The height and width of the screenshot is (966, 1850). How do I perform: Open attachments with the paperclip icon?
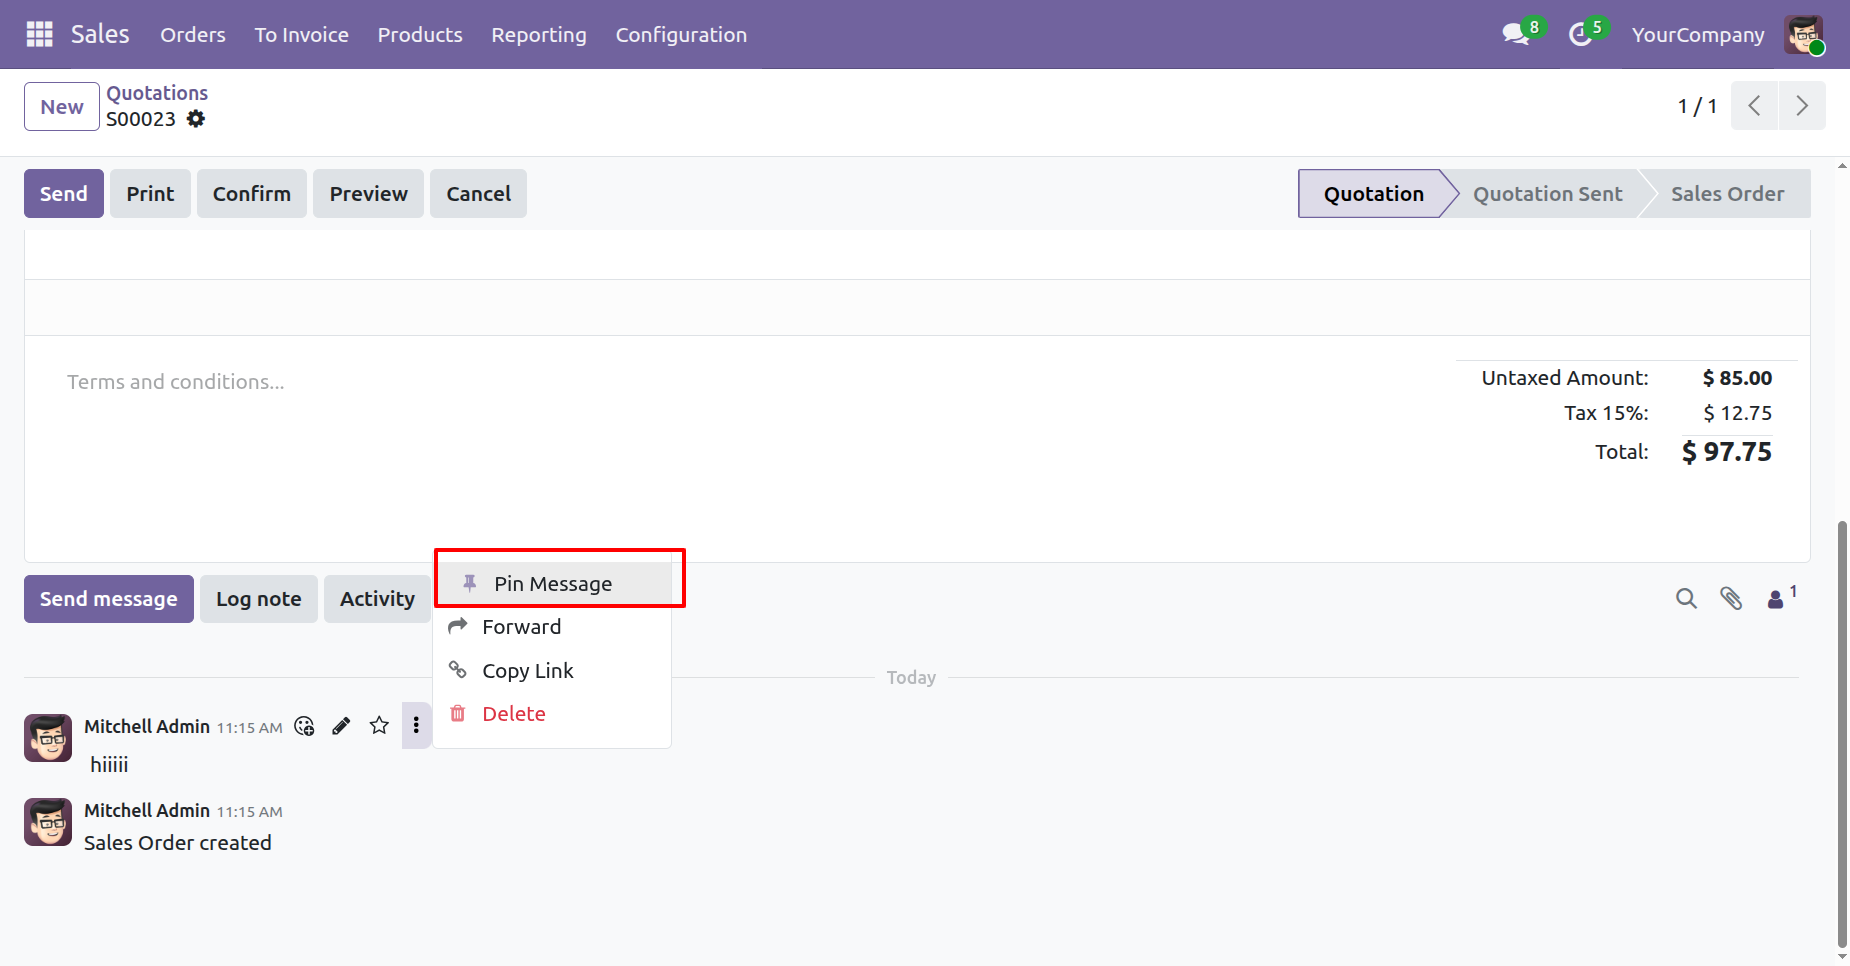click(1731, 598)
